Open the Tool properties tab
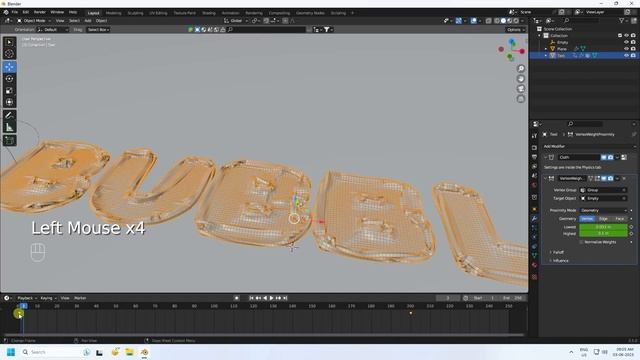This screenshot has height=360, width=640. click(x=534, y=136)
